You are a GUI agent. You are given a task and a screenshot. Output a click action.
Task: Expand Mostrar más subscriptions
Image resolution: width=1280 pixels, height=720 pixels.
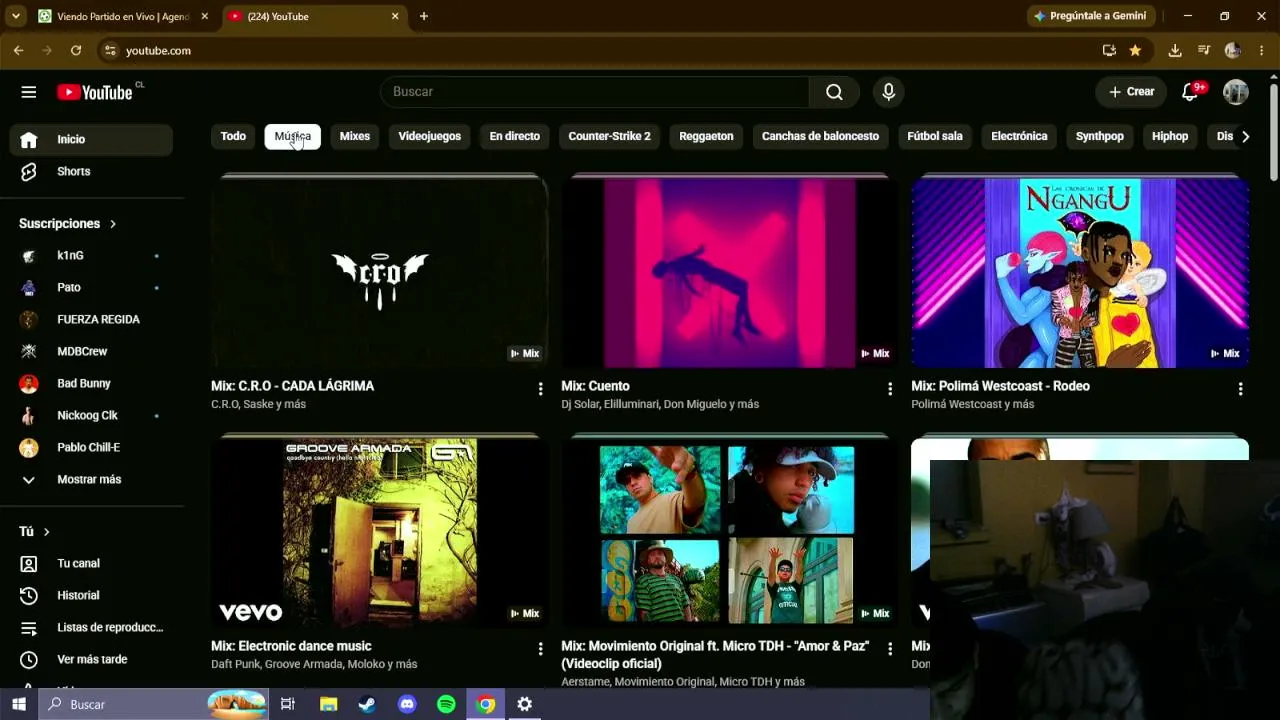pyautogui.click(x=92, y=479)
